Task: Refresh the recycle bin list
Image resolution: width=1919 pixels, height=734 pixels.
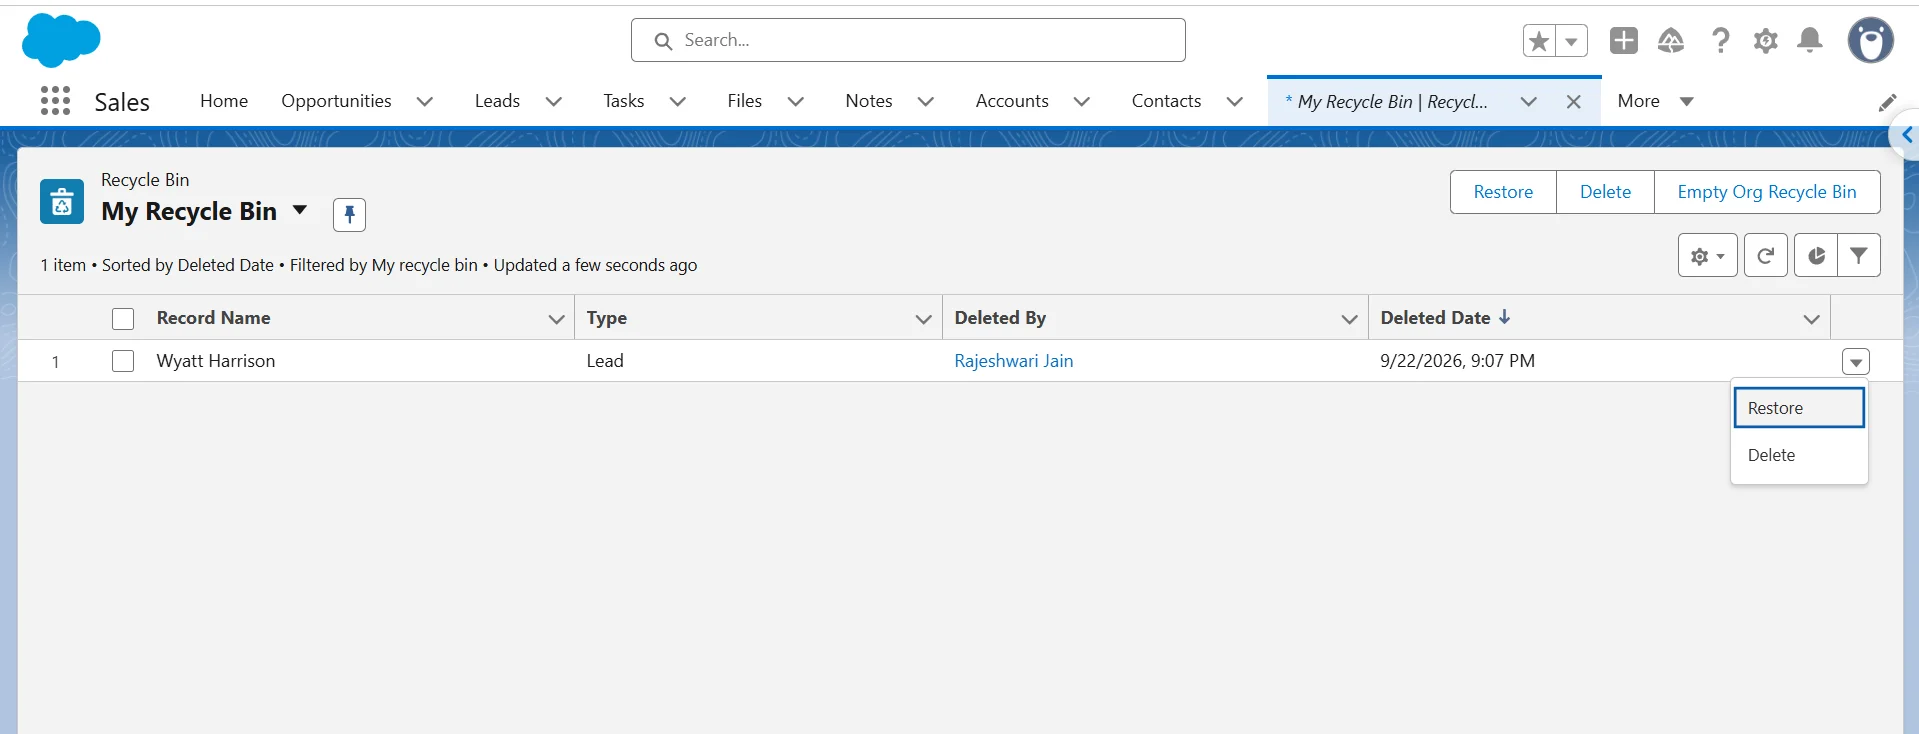Action: 1766,256
